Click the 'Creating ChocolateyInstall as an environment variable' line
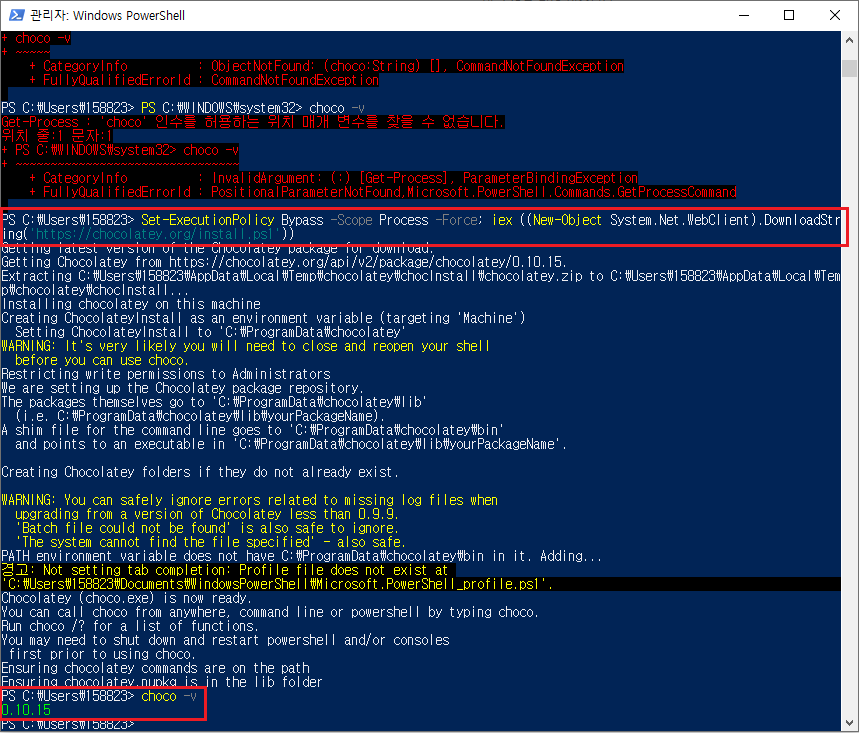 click(263, 318)
